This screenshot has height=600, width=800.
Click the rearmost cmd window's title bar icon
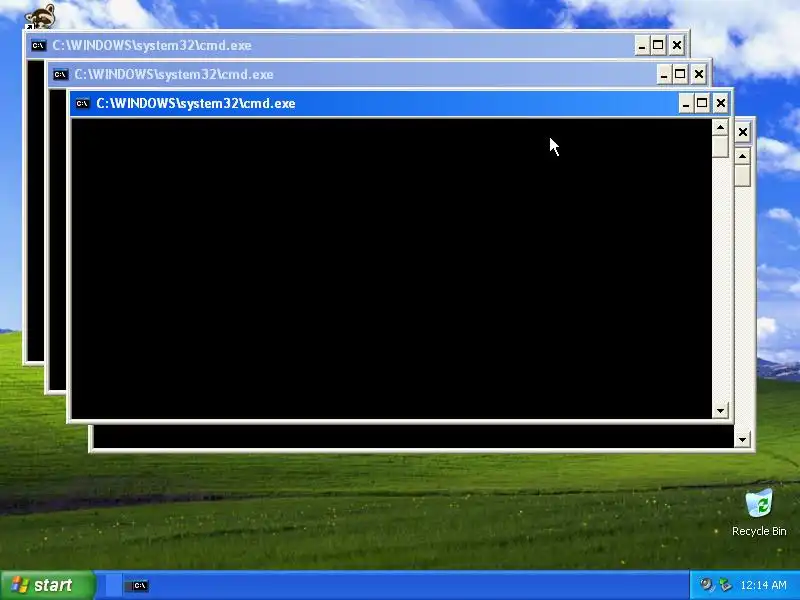pos(38,45)
